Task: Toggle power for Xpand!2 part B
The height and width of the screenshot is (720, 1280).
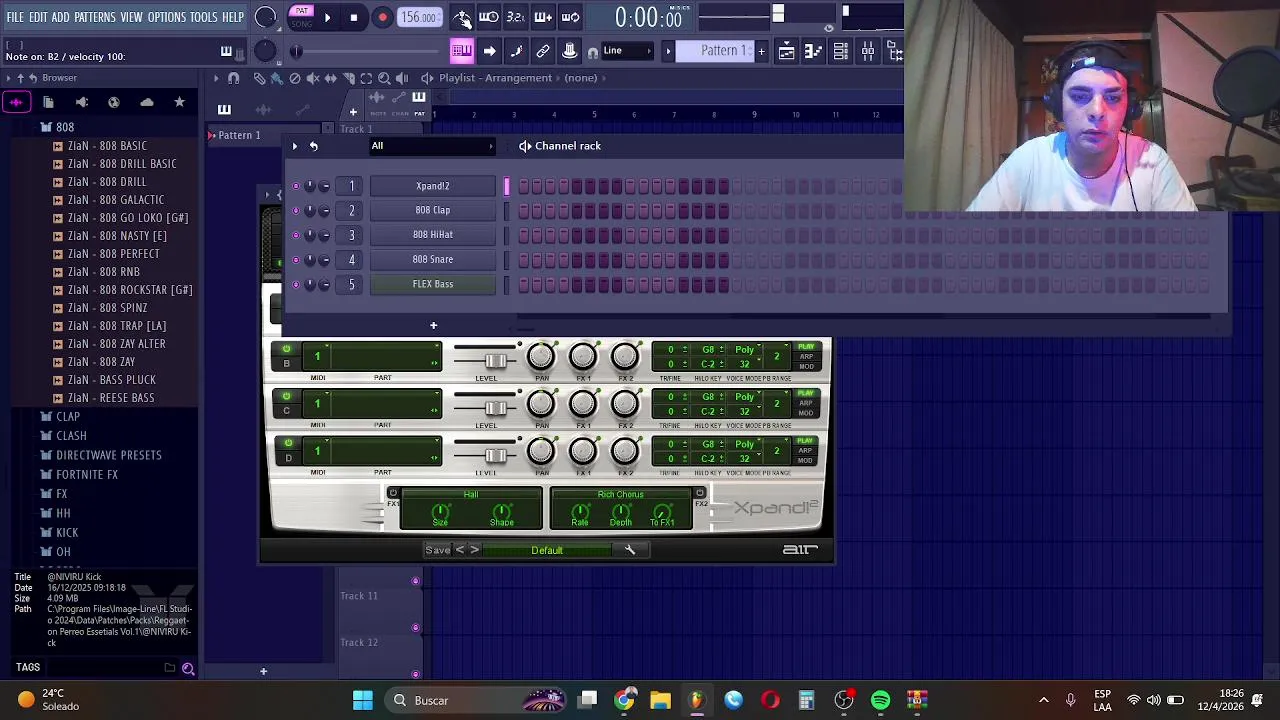Action: [287, 349]
